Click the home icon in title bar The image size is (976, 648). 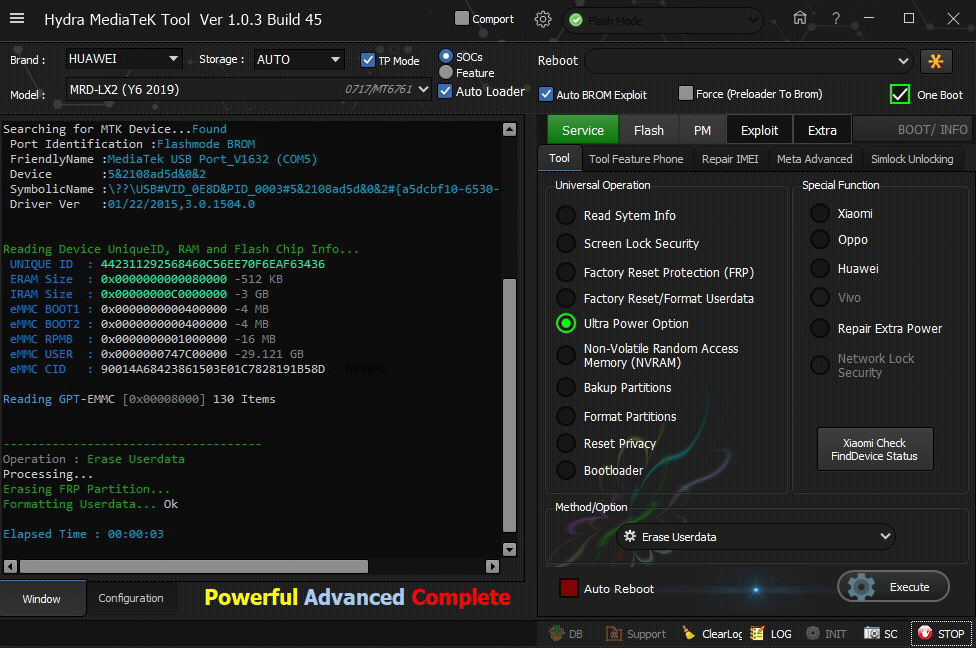[x=799, y=18]
